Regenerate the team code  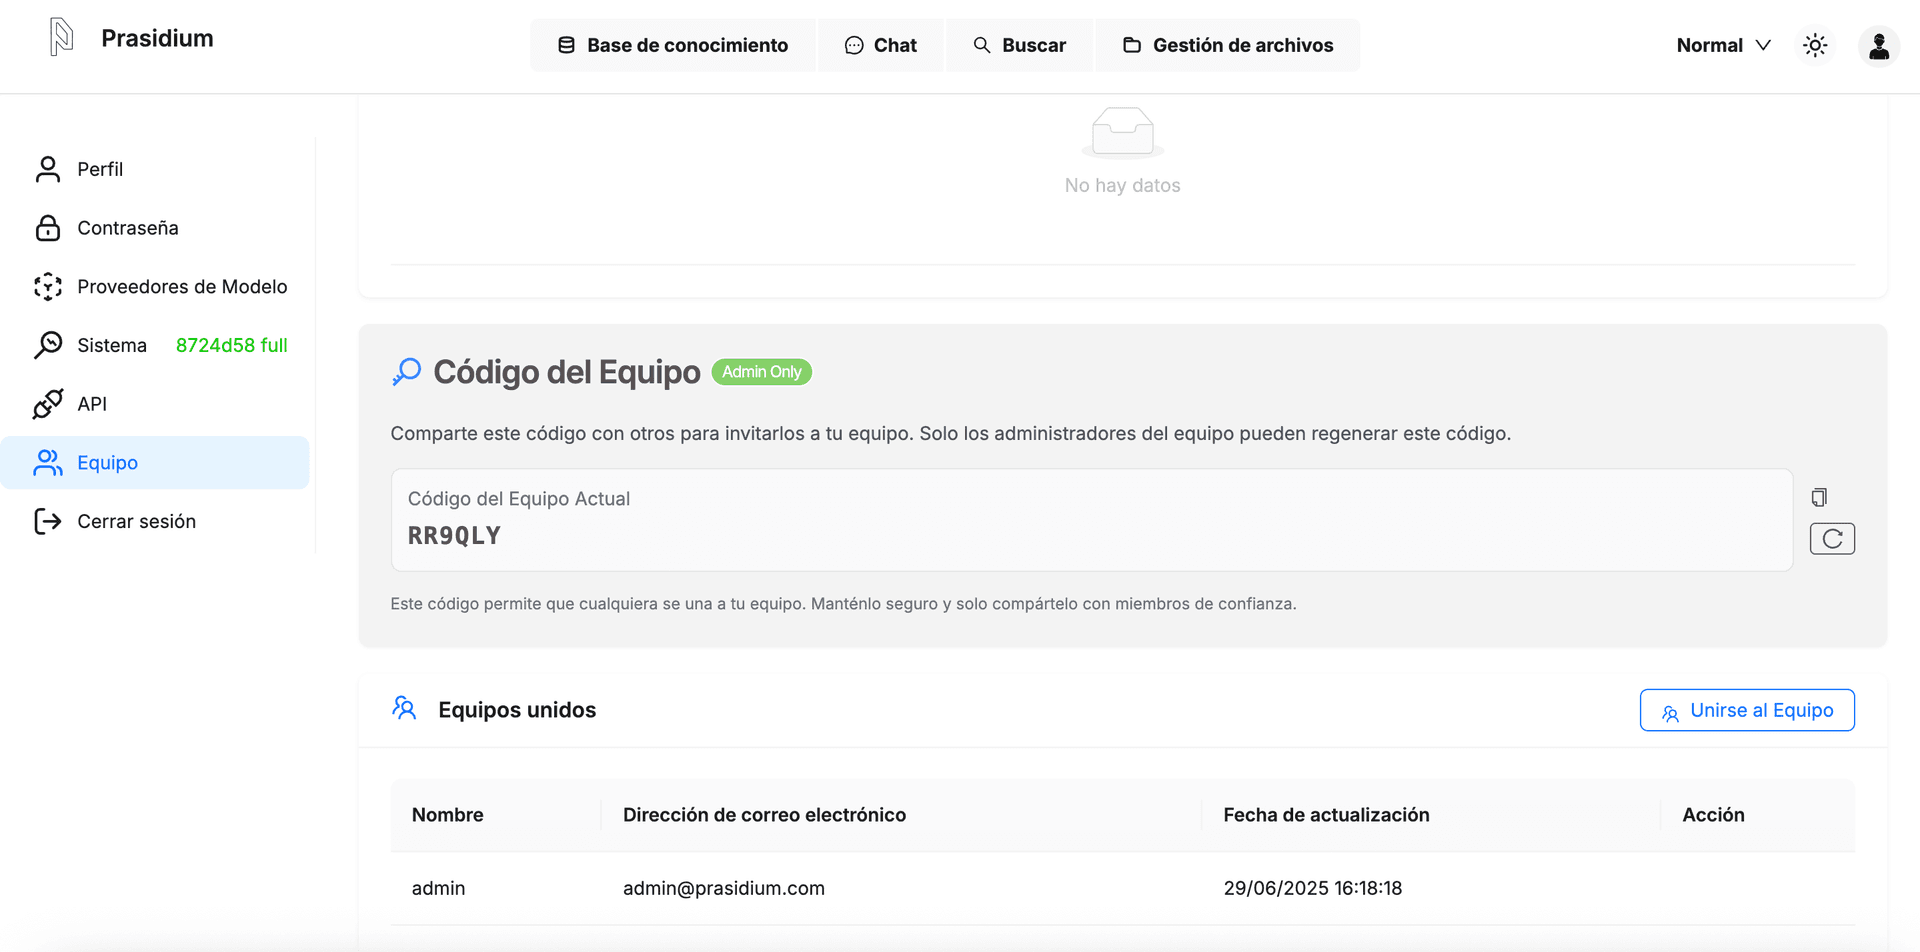click(1832, 538)
